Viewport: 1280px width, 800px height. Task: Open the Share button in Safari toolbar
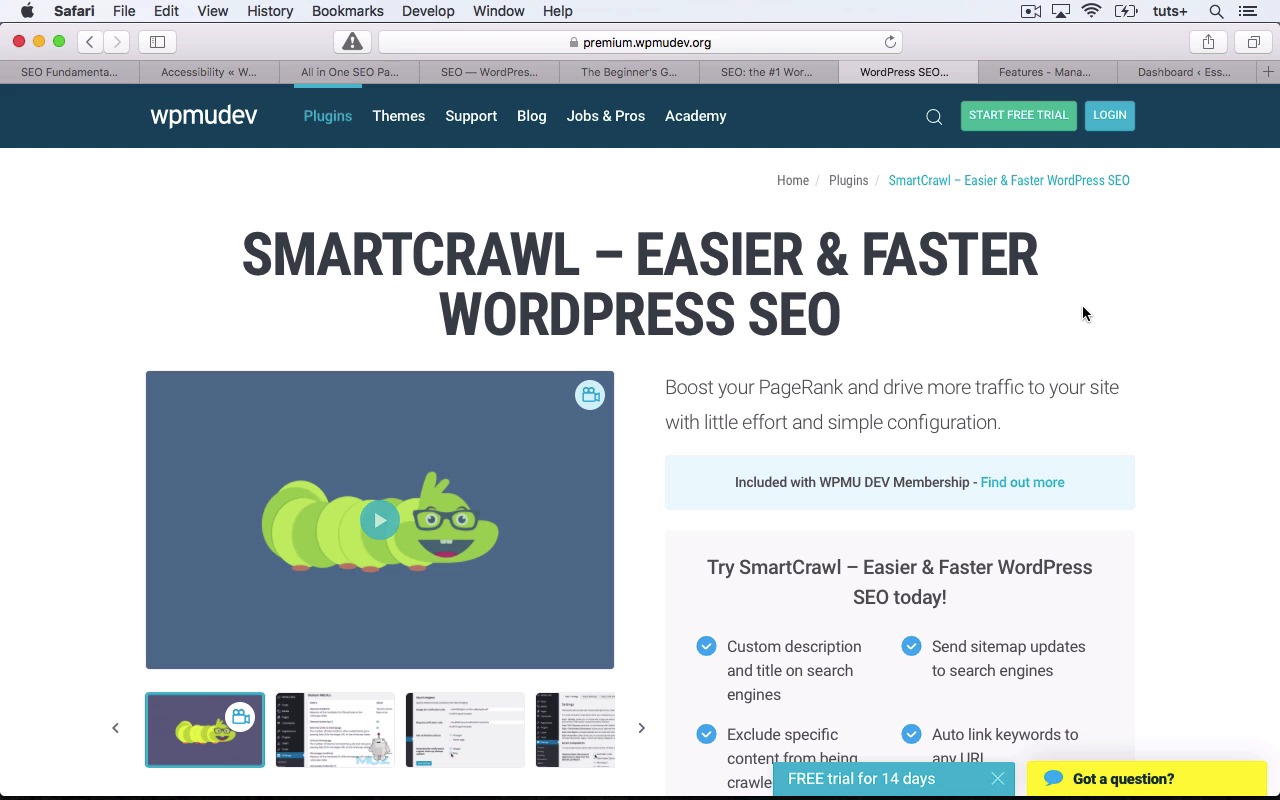pyautogui.click(x=1208, y=42)
